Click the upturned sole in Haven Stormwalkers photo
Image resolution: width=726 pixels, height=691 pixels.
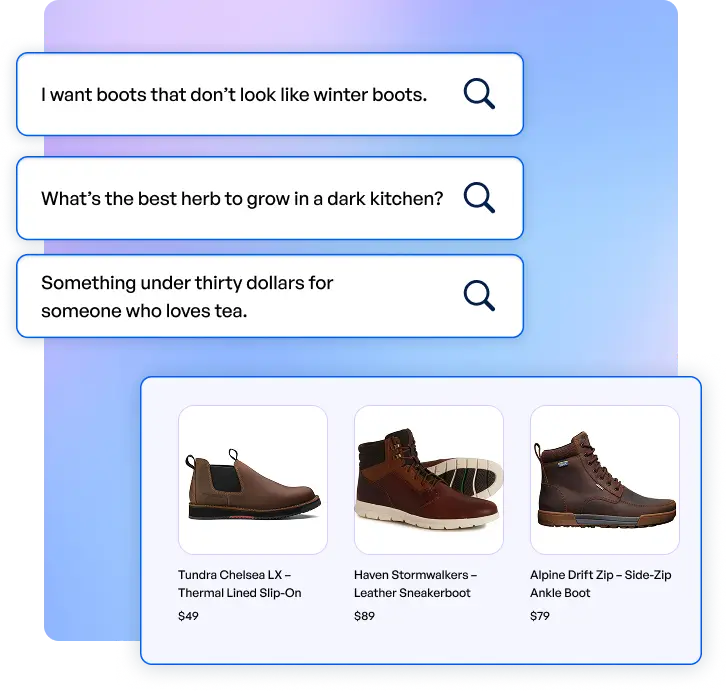(465, 477)
